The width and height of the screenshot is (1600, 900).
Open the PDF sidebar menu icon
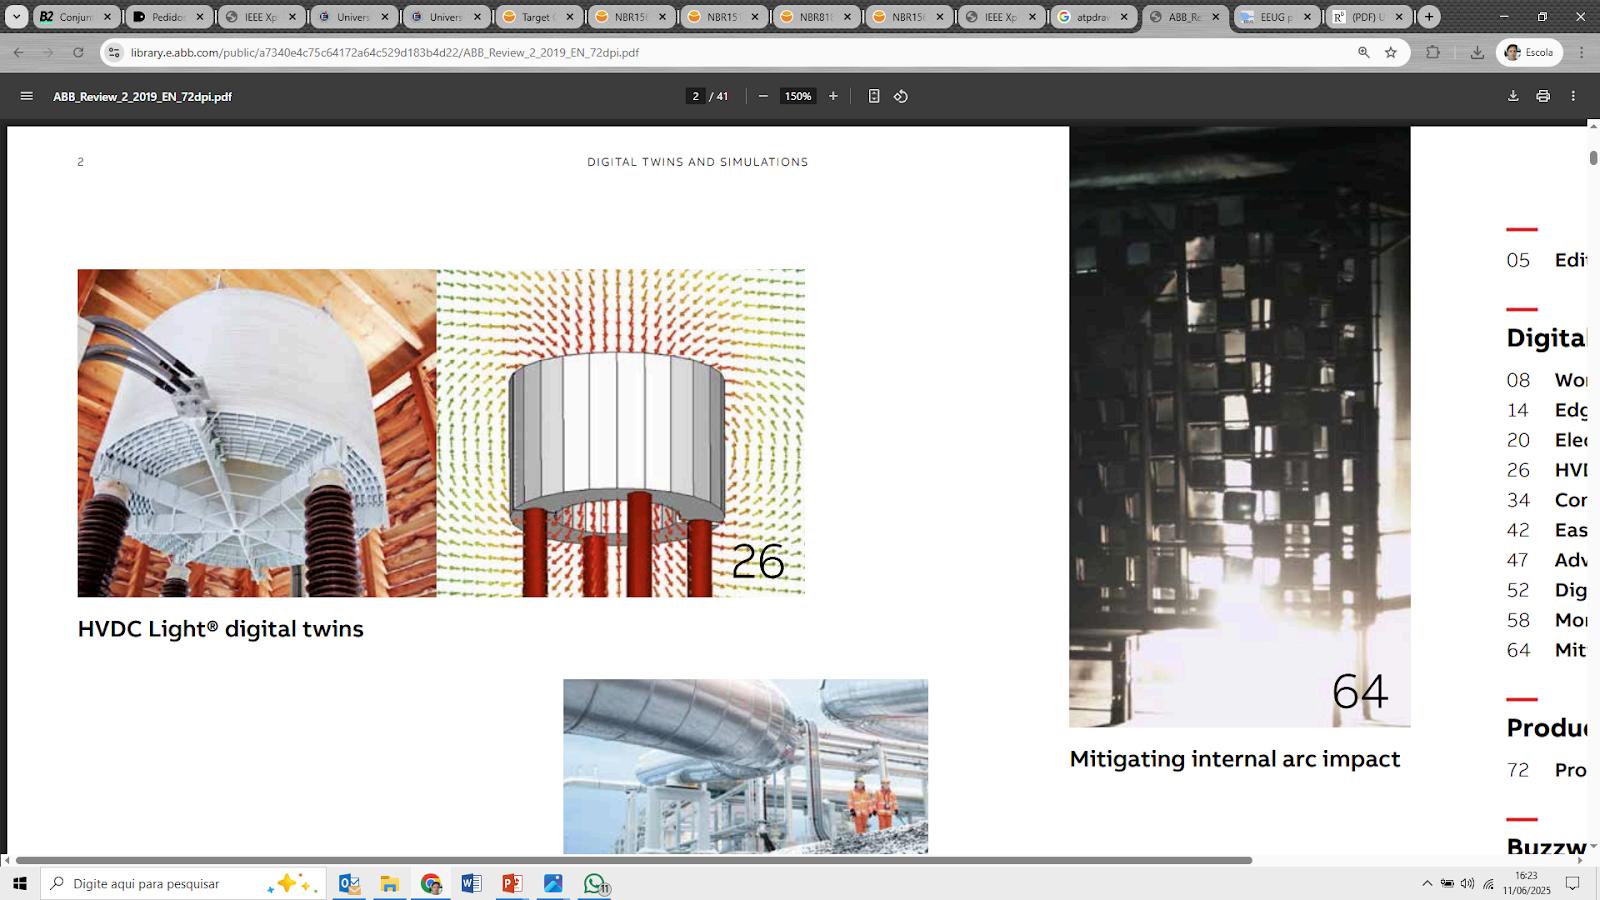27,96
